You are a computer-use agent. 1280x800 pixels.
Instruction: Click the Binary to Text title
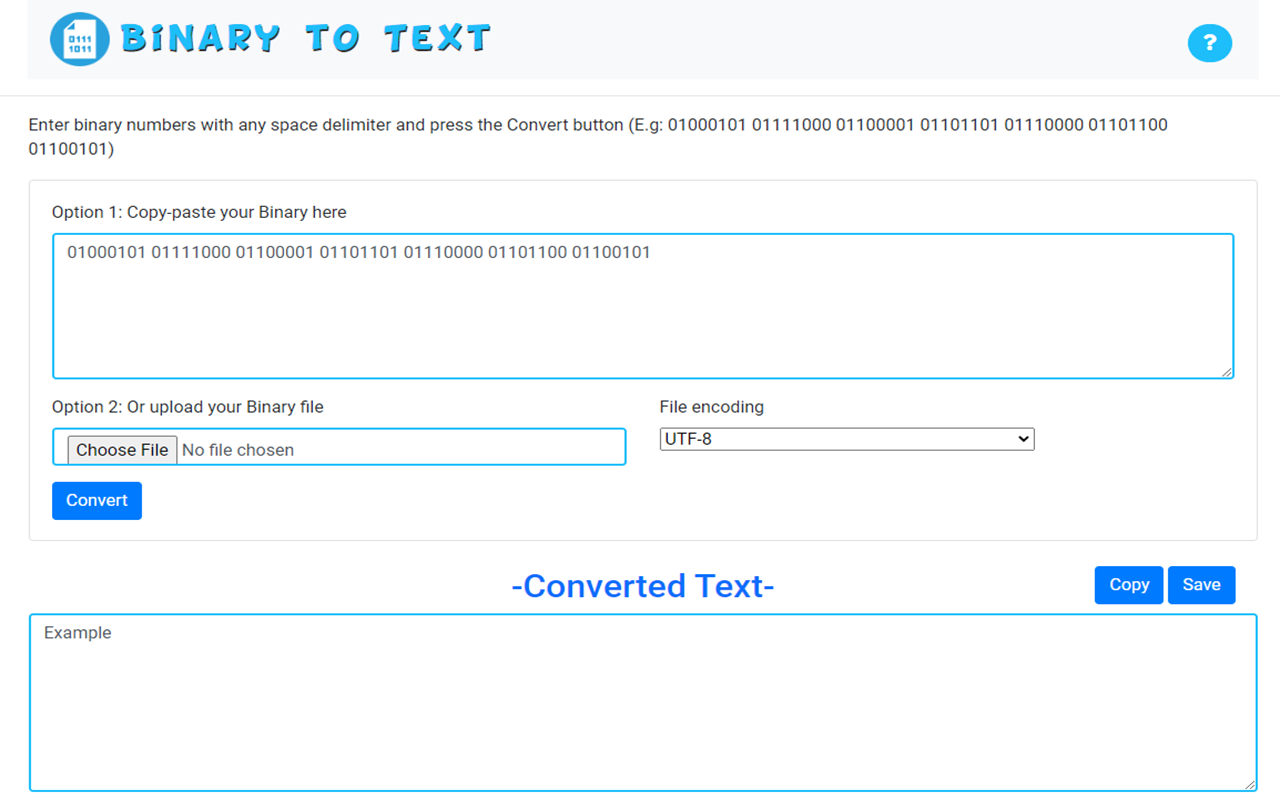point(306,39)
